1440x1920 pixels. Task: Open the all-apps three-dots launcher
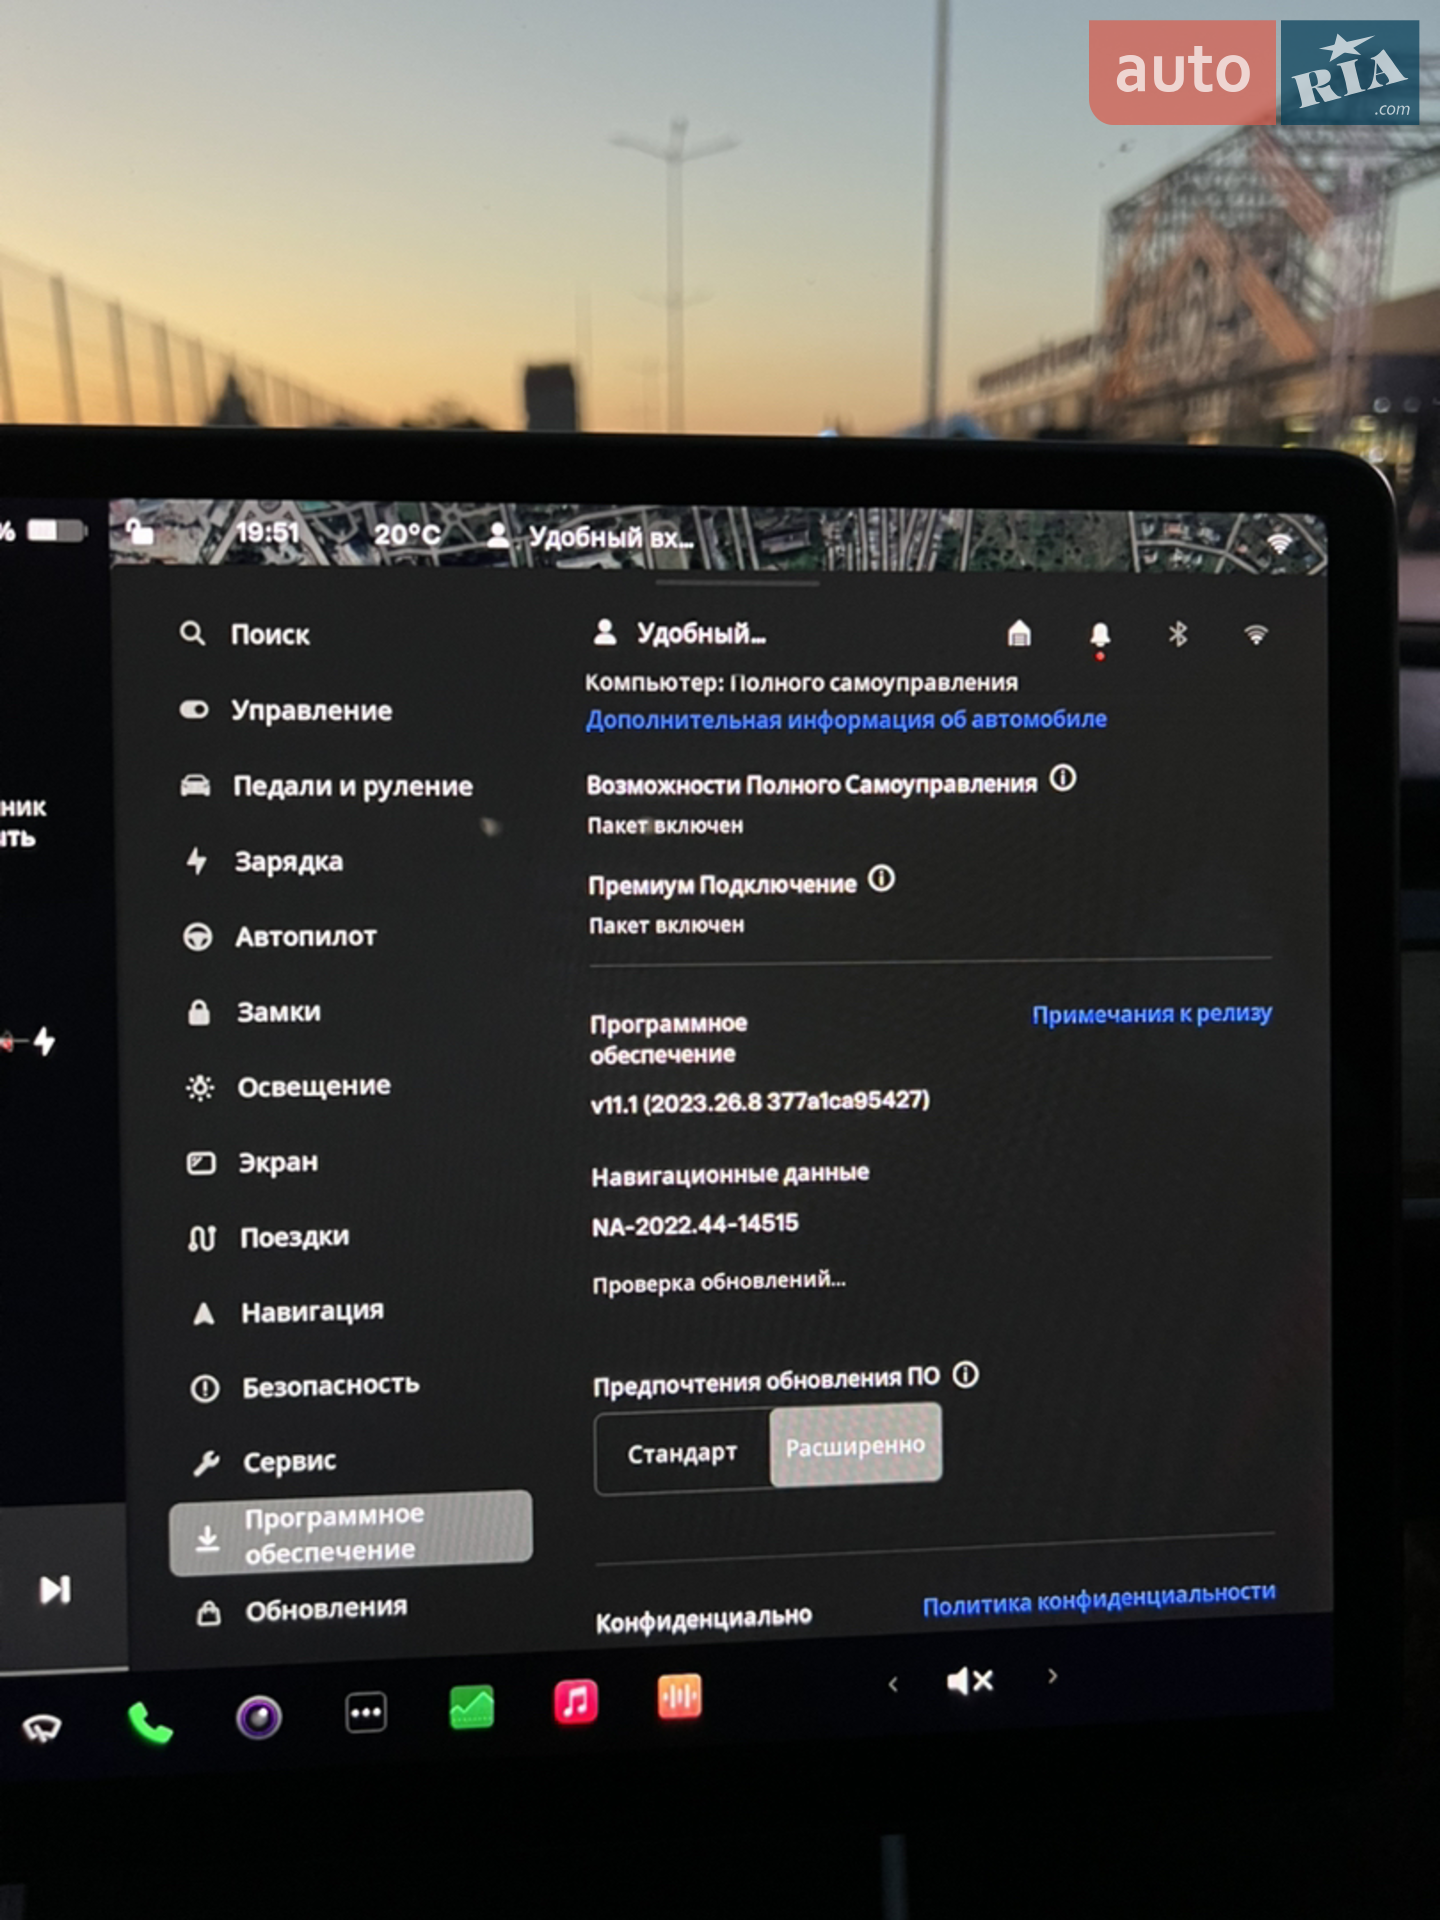coord(366,1713)
